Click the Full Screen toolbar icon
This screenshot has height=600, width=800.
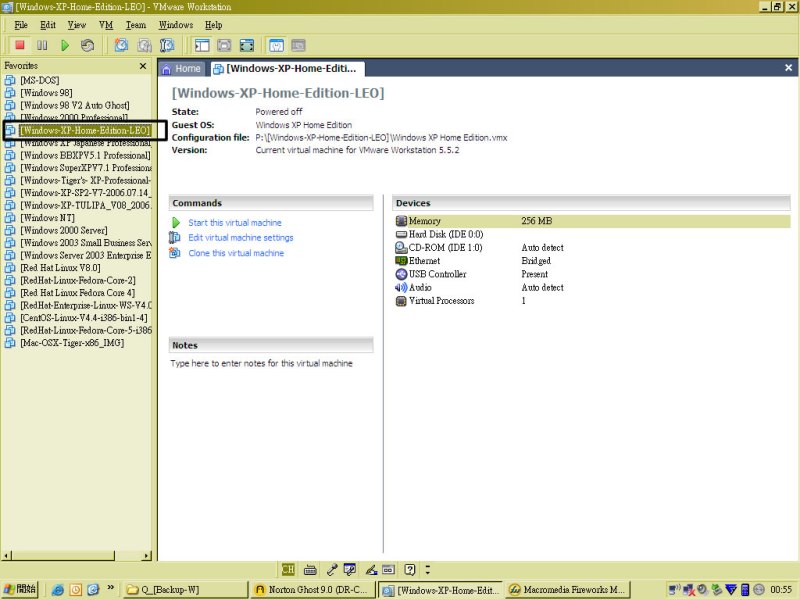tap(246, 45)
